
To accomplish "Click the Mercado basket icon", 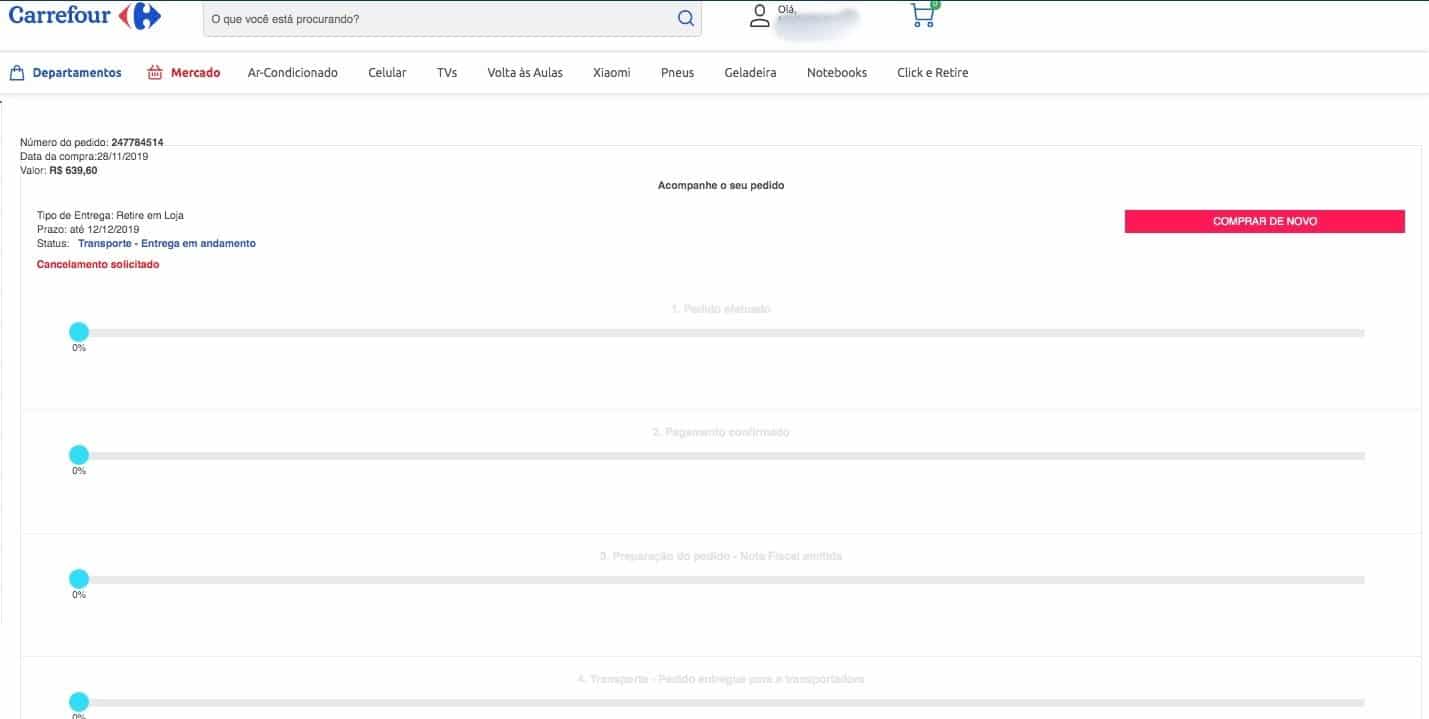I will click(155, 72).
